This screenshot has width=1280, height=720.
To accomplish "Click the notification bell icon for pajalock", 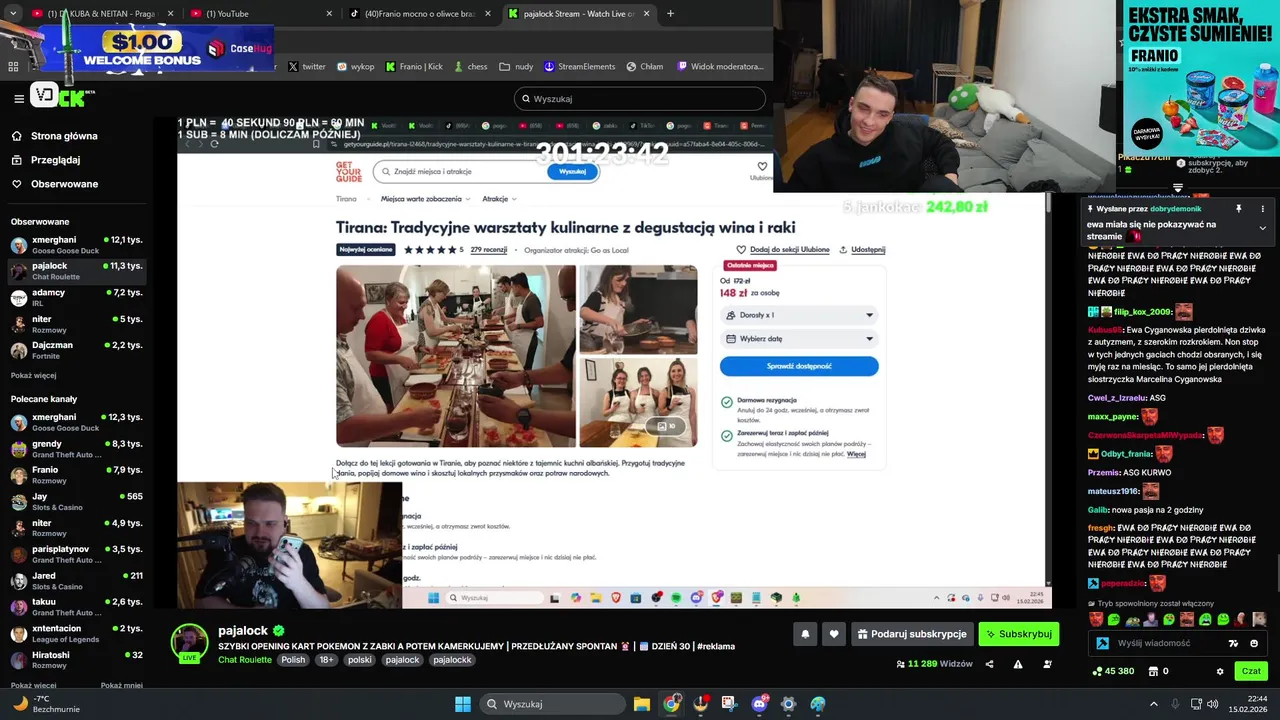I will (805, 634).
